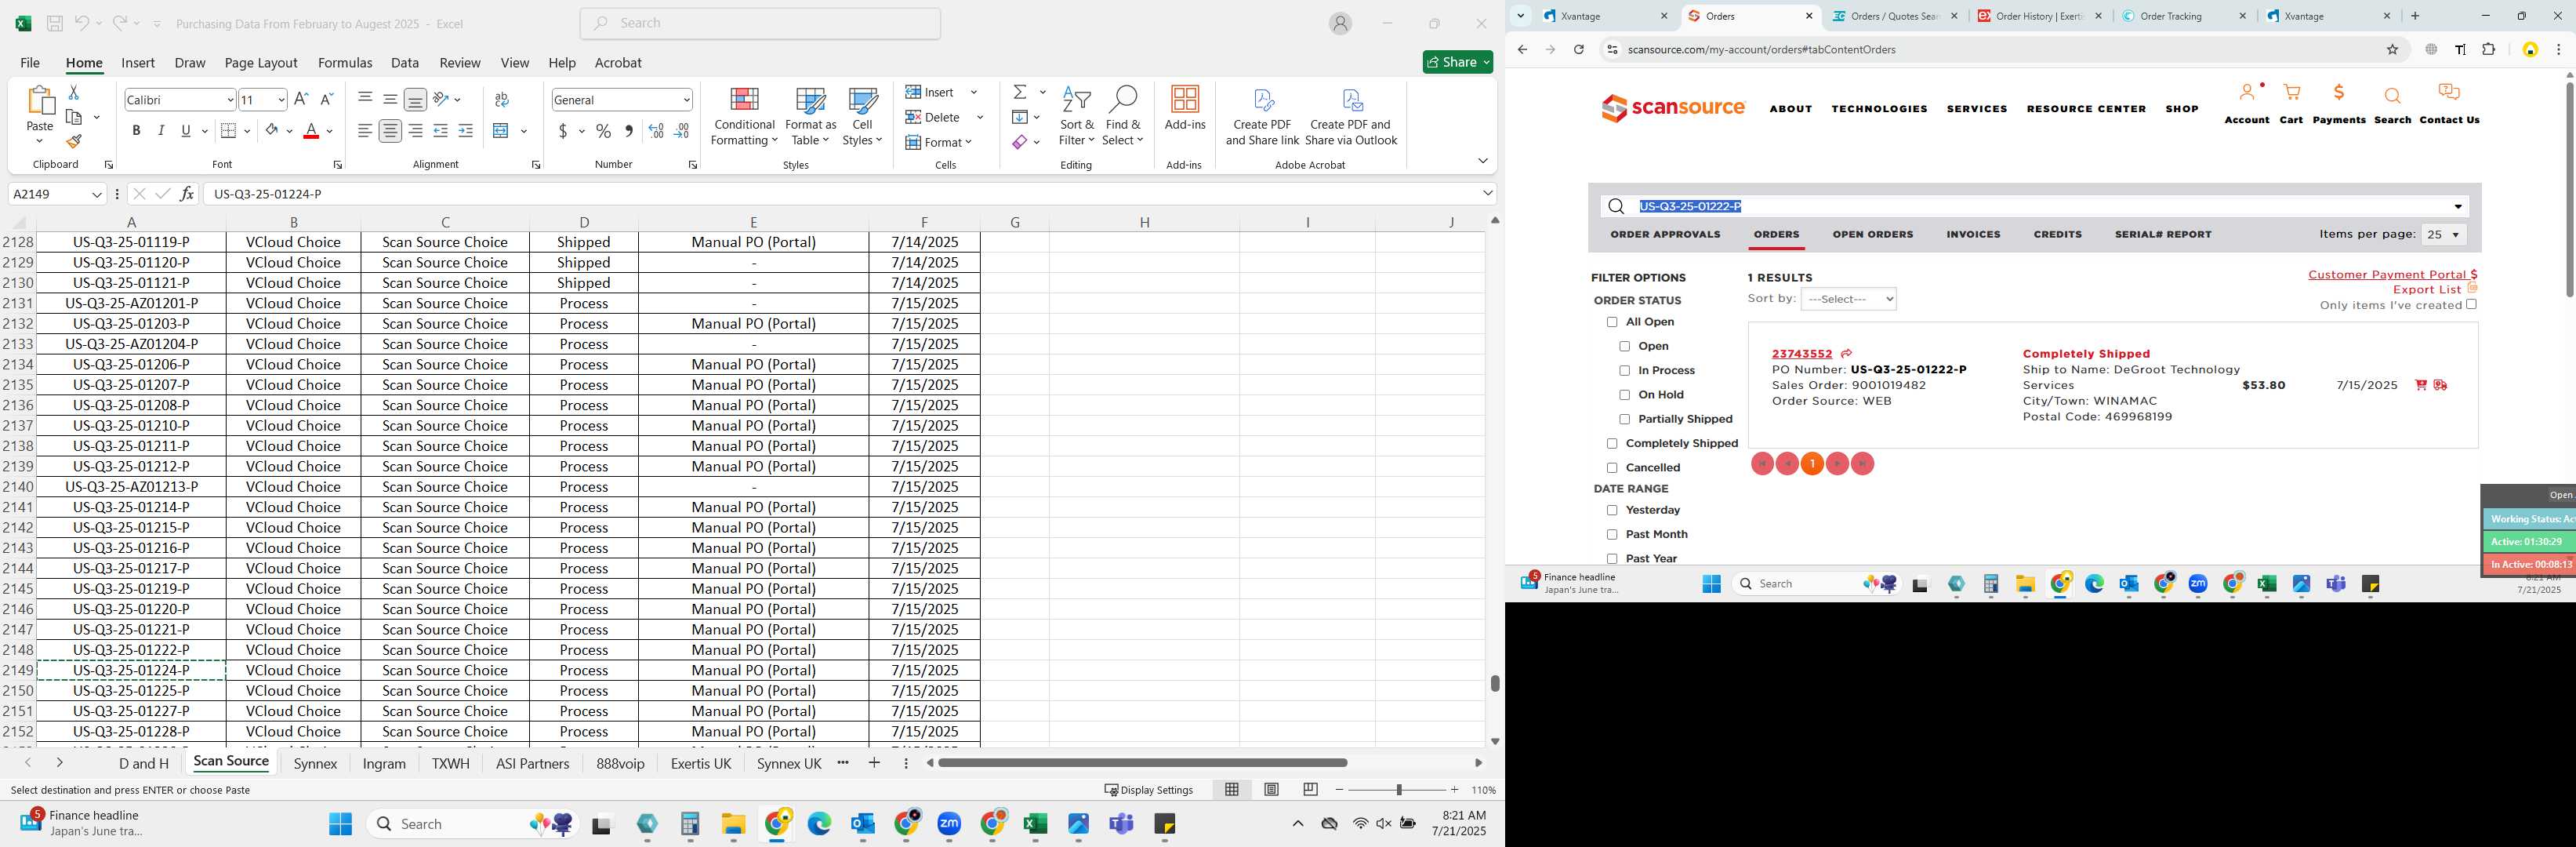Open the General number format dropdown
2576x847 pixels.
pyautogui.click(x=686, y=100)
